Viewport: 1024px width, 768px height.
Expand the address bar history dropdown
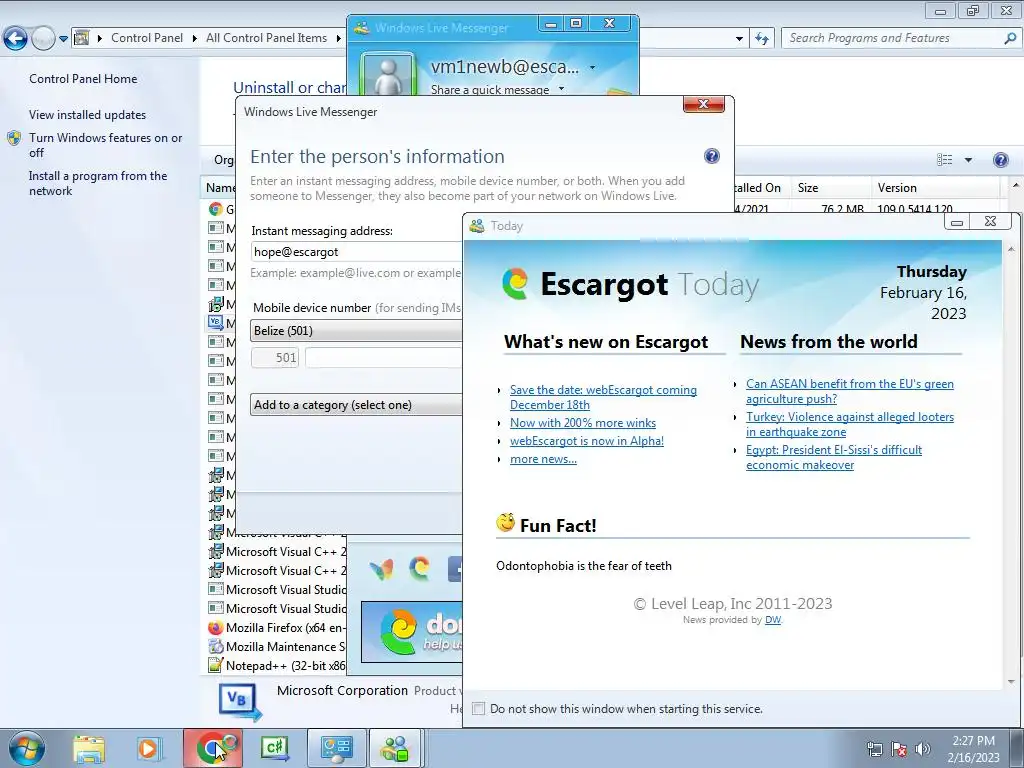[x=739, y=39]
